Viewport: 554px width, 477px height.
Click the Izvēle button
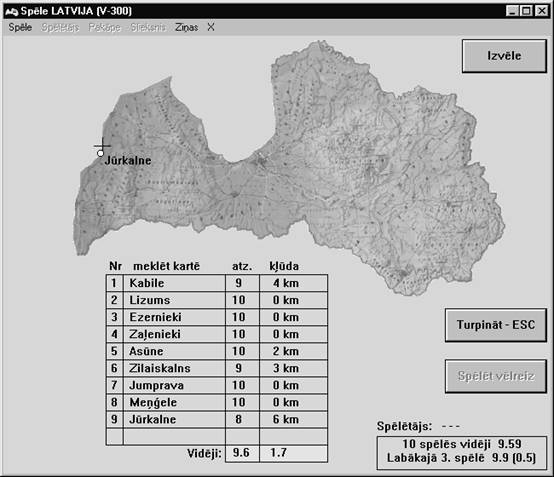click(504, 56)
